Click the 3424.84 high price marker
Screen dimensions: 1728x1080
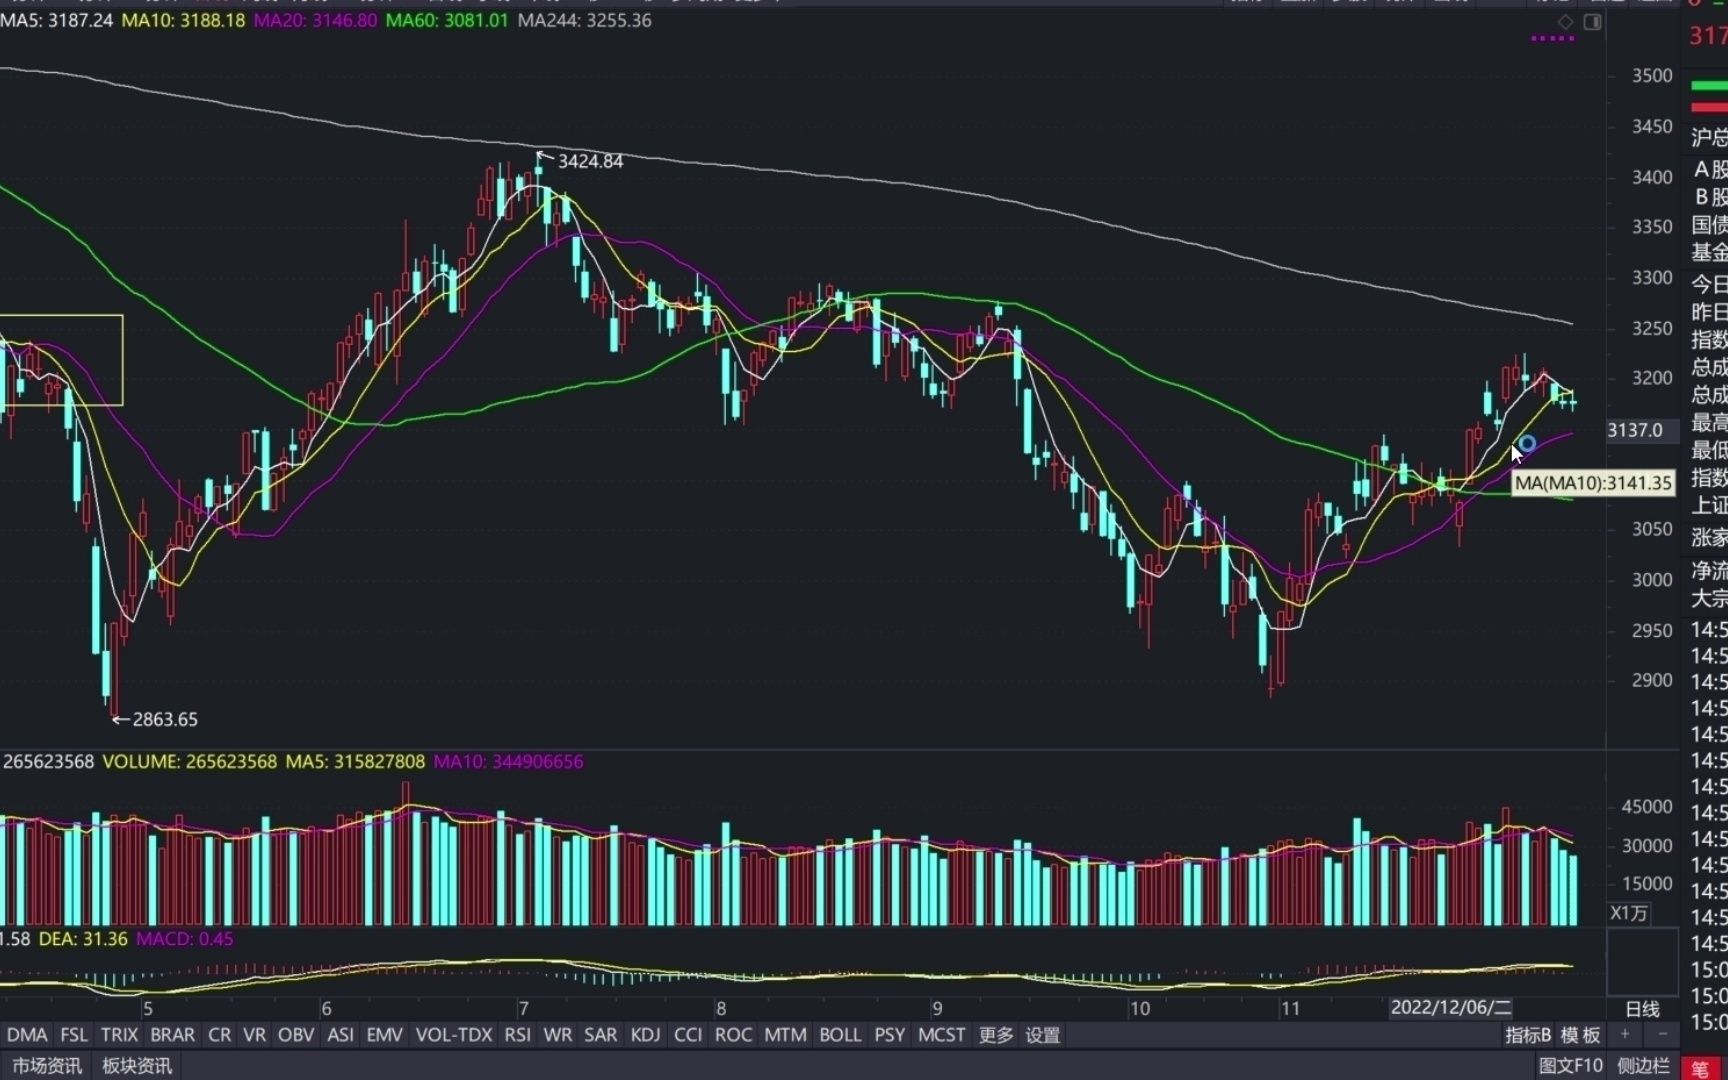pos(590,161)
